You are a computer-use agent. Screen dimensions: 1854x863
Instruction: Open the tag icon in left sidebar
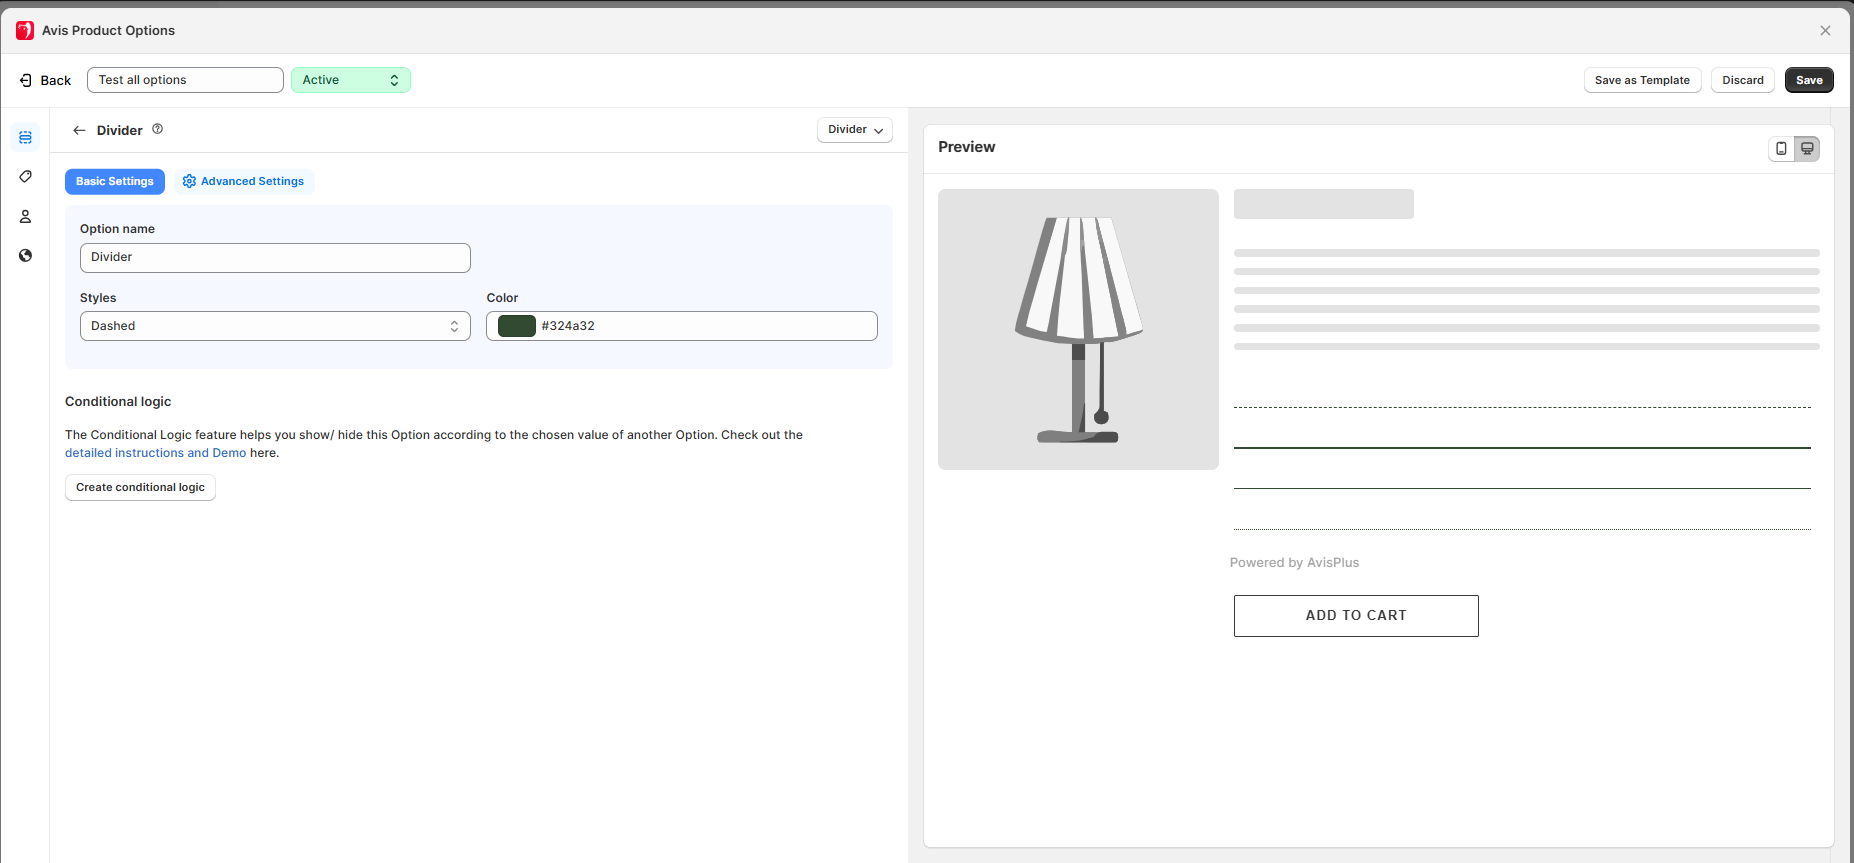click(25, 176)
